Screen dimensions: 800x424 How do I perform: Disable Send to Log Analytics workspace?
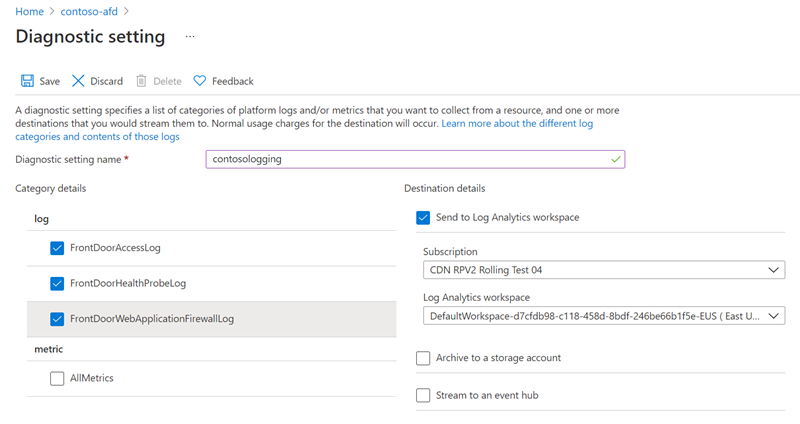click(423, 217)
